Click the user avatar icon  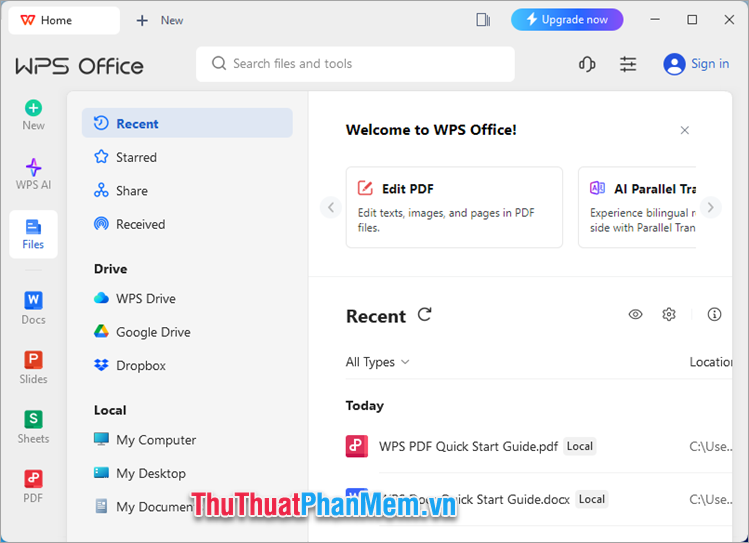click(x=674, y=64)
